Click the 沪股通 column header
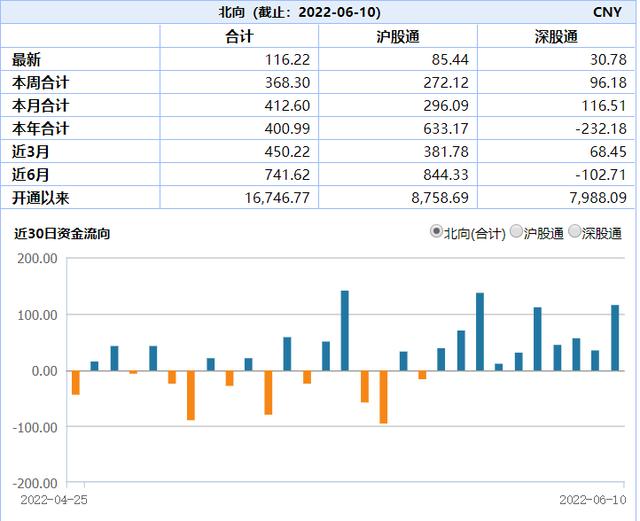This screenshot has width=640, height=521. (398, 37)
